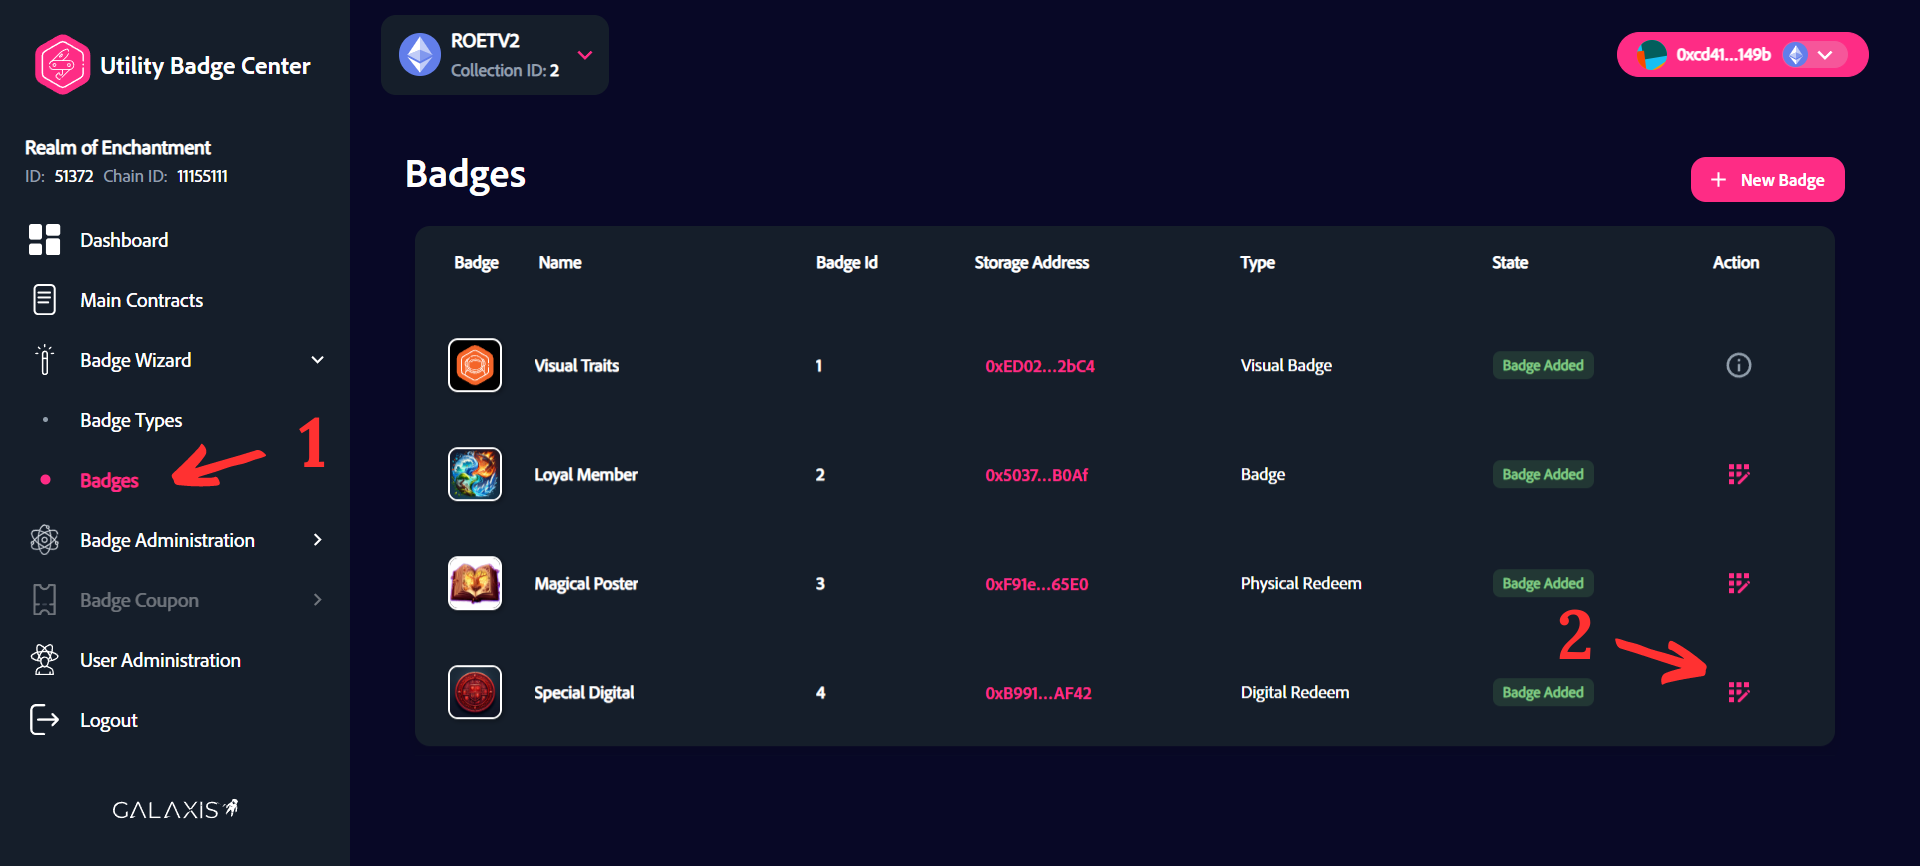Open storage address 0xED02...2bC4 link
Image resolution: width=1920 pixels, height=866 pixels.
pos(1039,366)
